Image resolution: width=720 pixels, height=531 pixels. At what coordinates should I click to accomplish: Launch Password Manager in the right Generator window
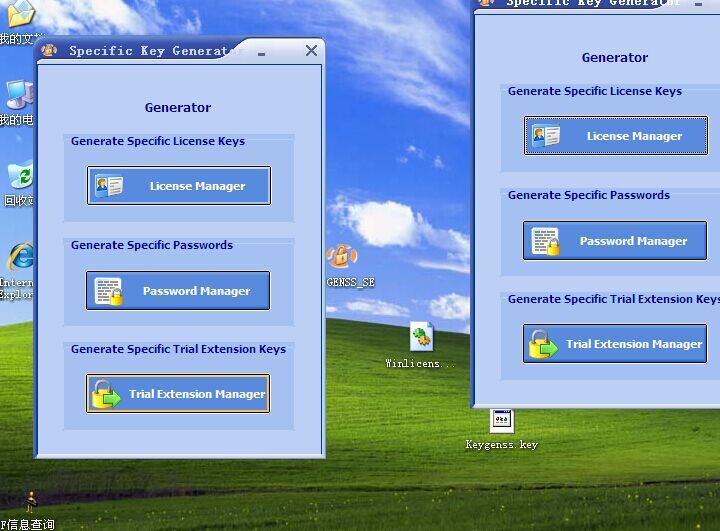[615, 240]
